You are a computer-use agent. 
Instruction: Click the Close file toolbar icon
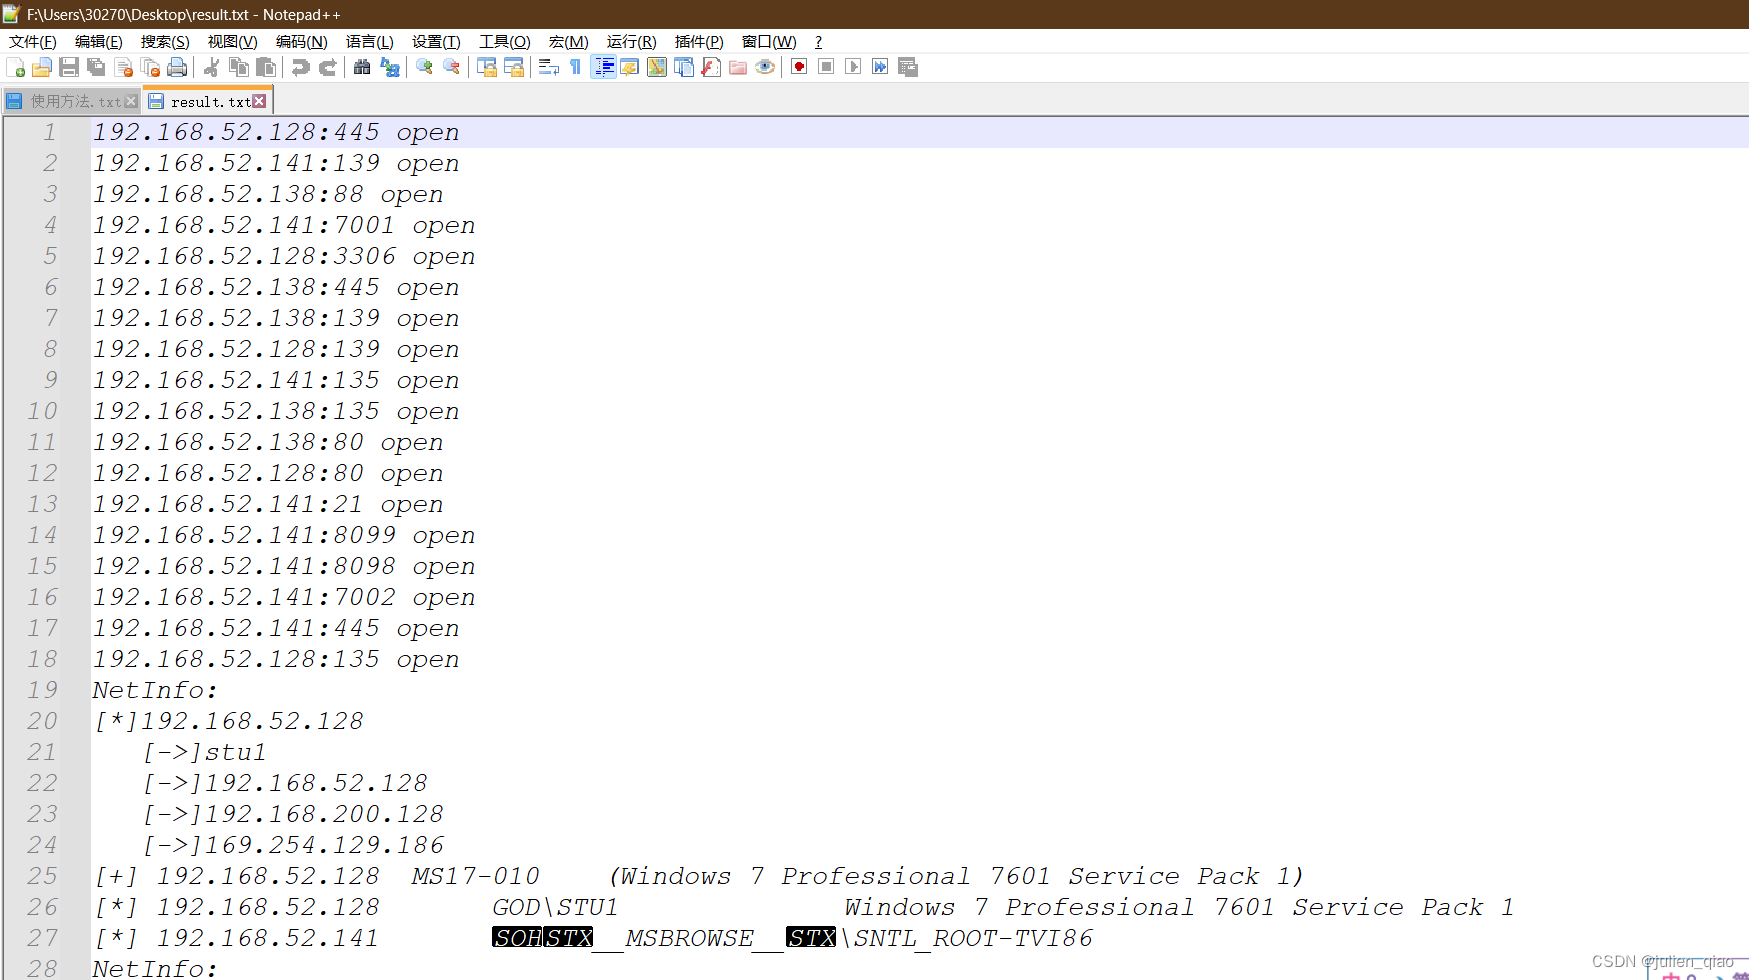124,67
